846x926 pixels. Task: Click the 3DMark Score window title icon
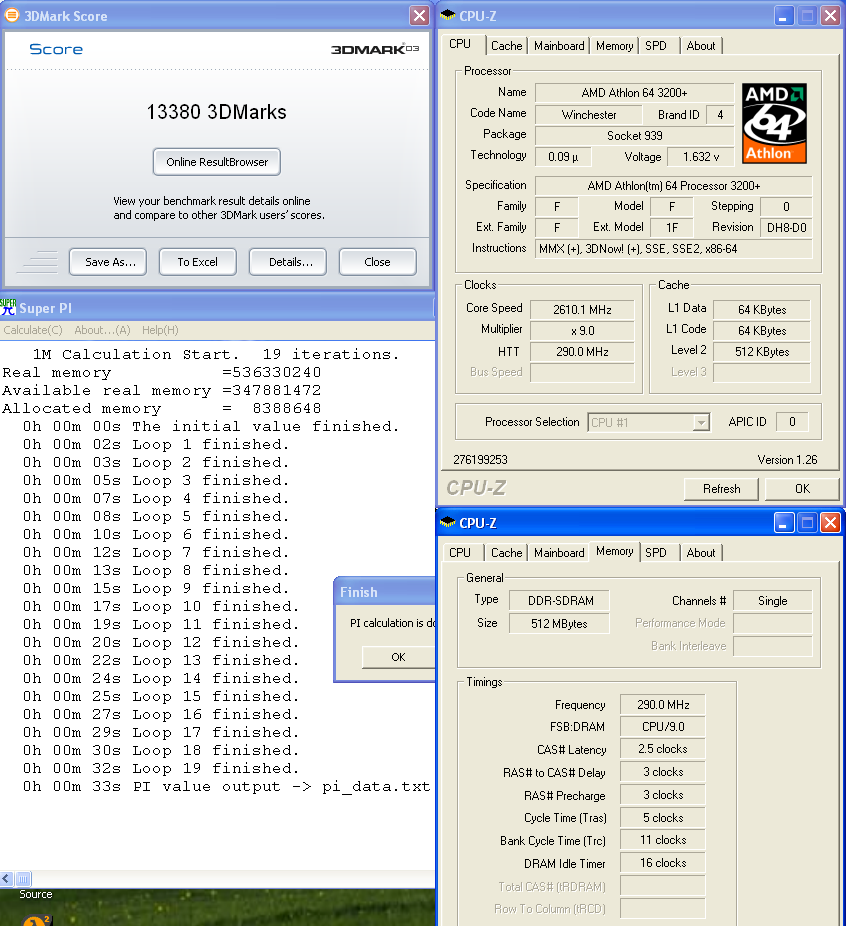pyautogui.click(x=11, y=15)
